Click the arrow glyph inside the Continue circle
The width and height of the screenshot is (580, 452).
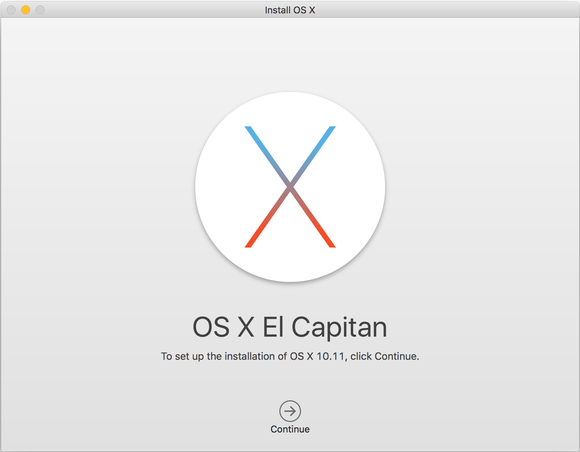point(290,411)
